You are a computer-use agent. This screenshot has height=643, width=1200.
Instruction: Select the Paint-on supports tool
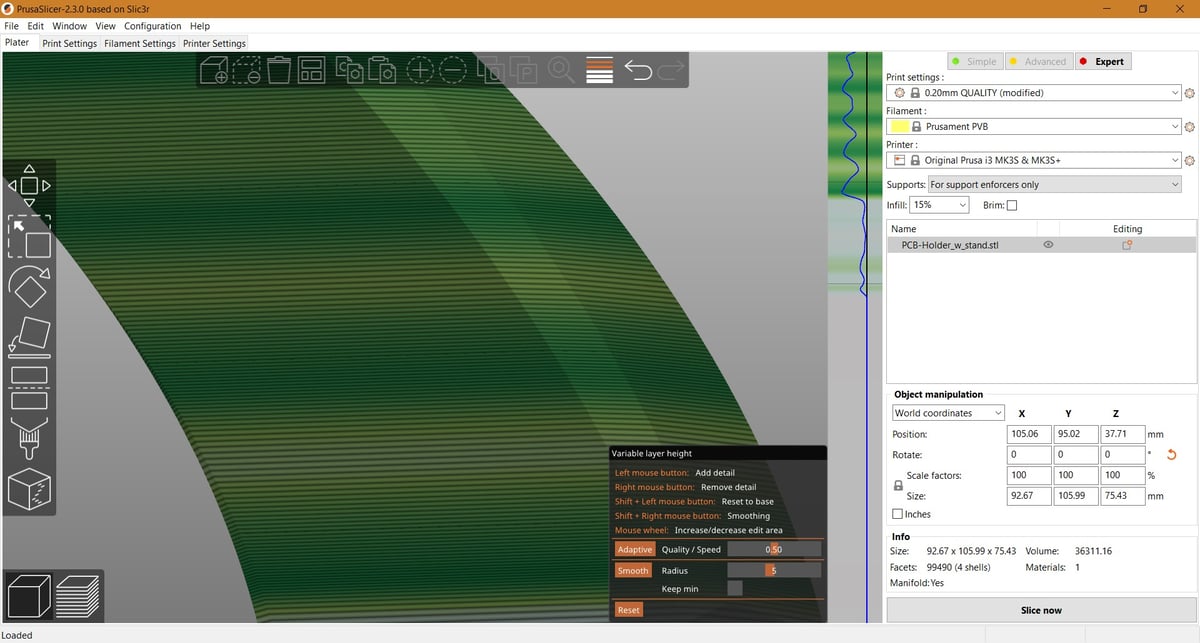point(29,439)
